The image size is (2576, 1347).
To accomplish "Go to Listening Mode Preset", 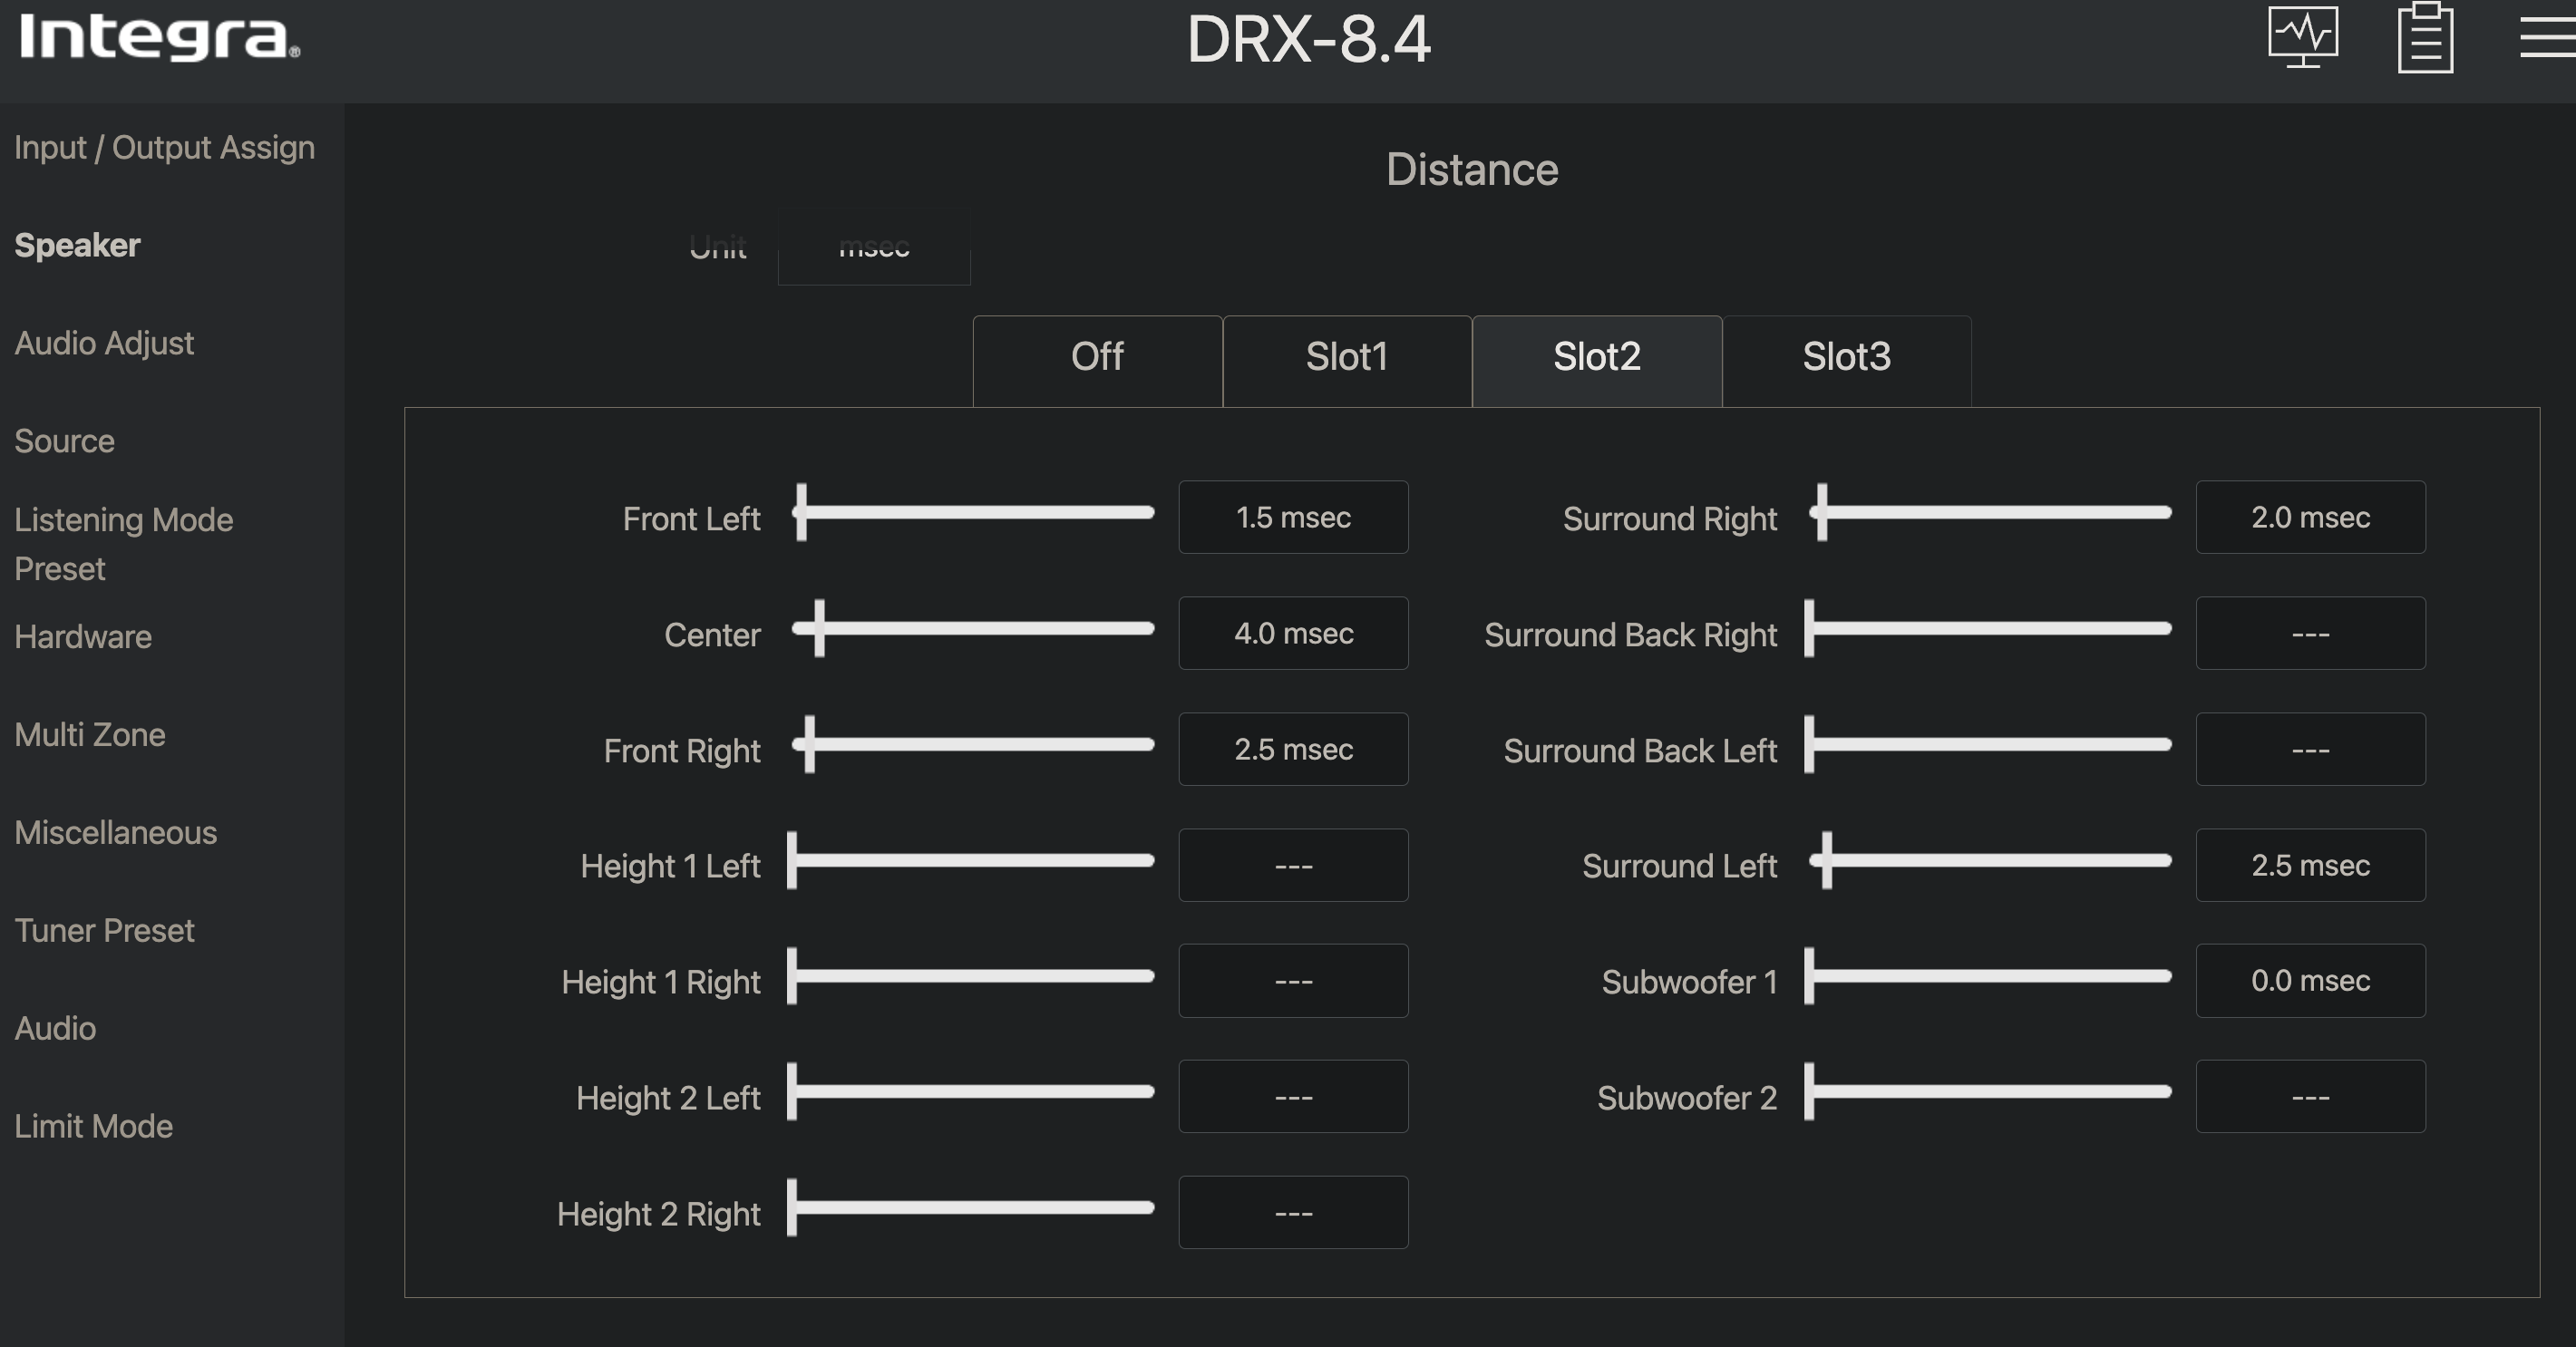I will click(123, 543).
